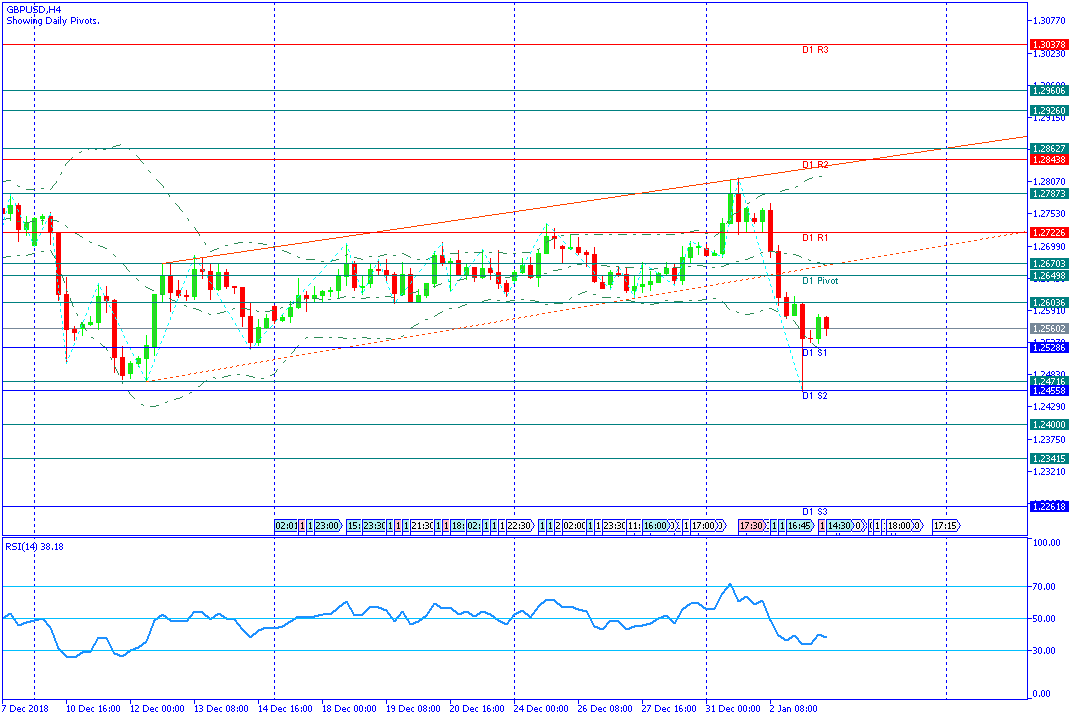This screenshot has height=720, width=1080.
Task: Click the 22:30 news event marker
Action: point(520,526)
